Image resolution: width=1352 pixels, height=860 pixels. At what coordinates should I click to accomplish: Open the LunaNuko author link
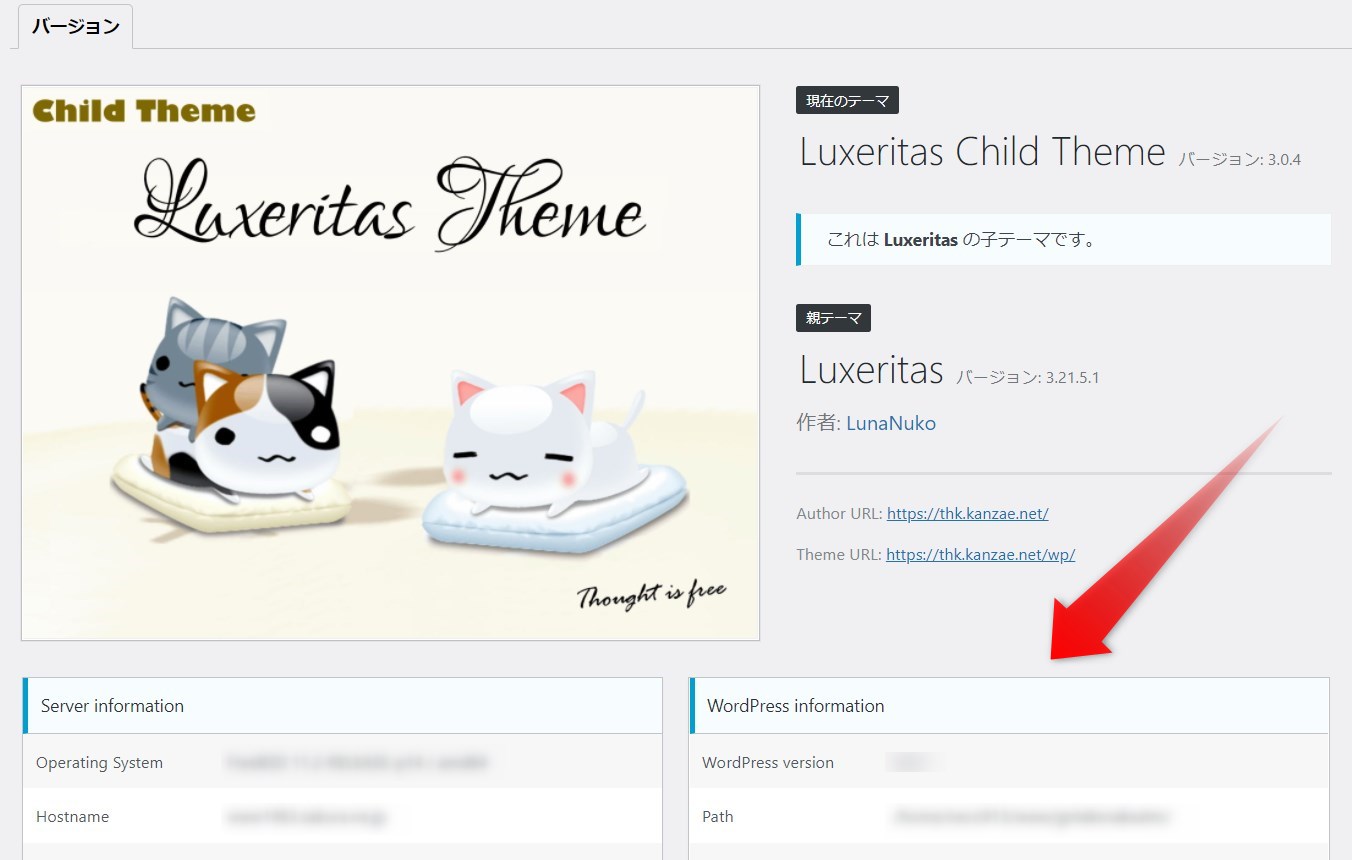(x=891, y=423)
